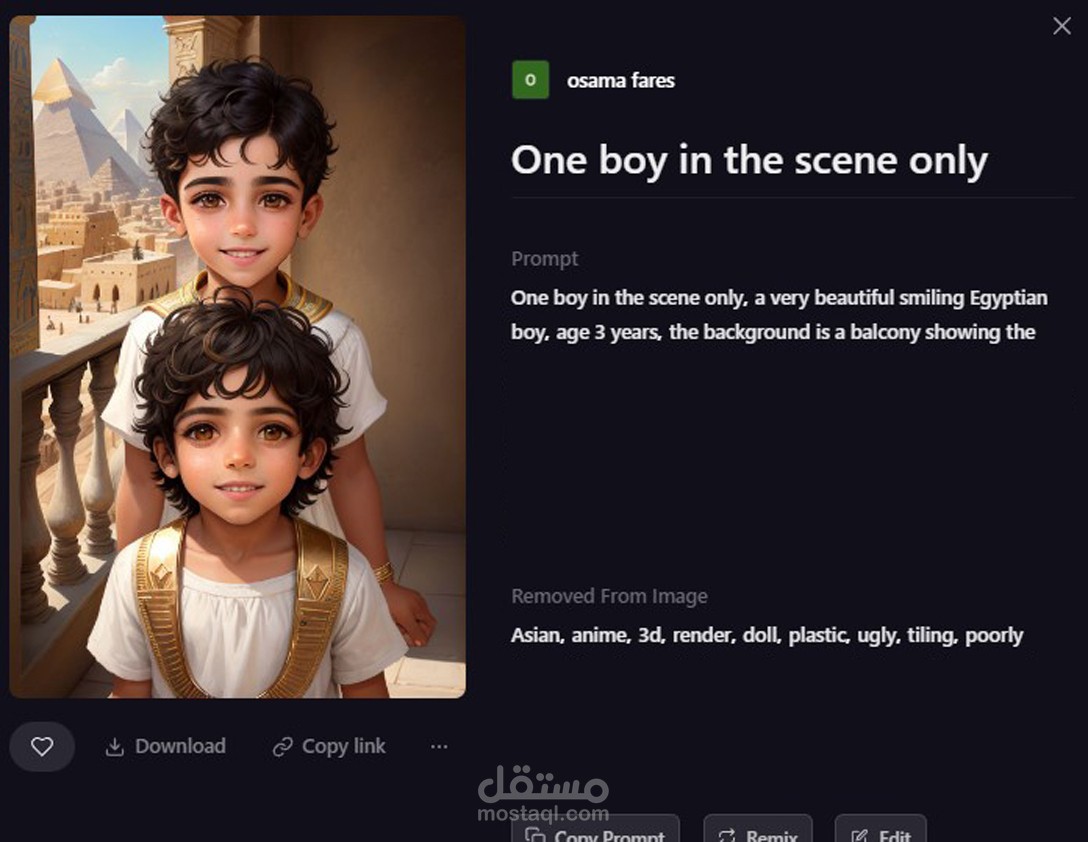Click the 'Copy link' text label

(343, 746)
